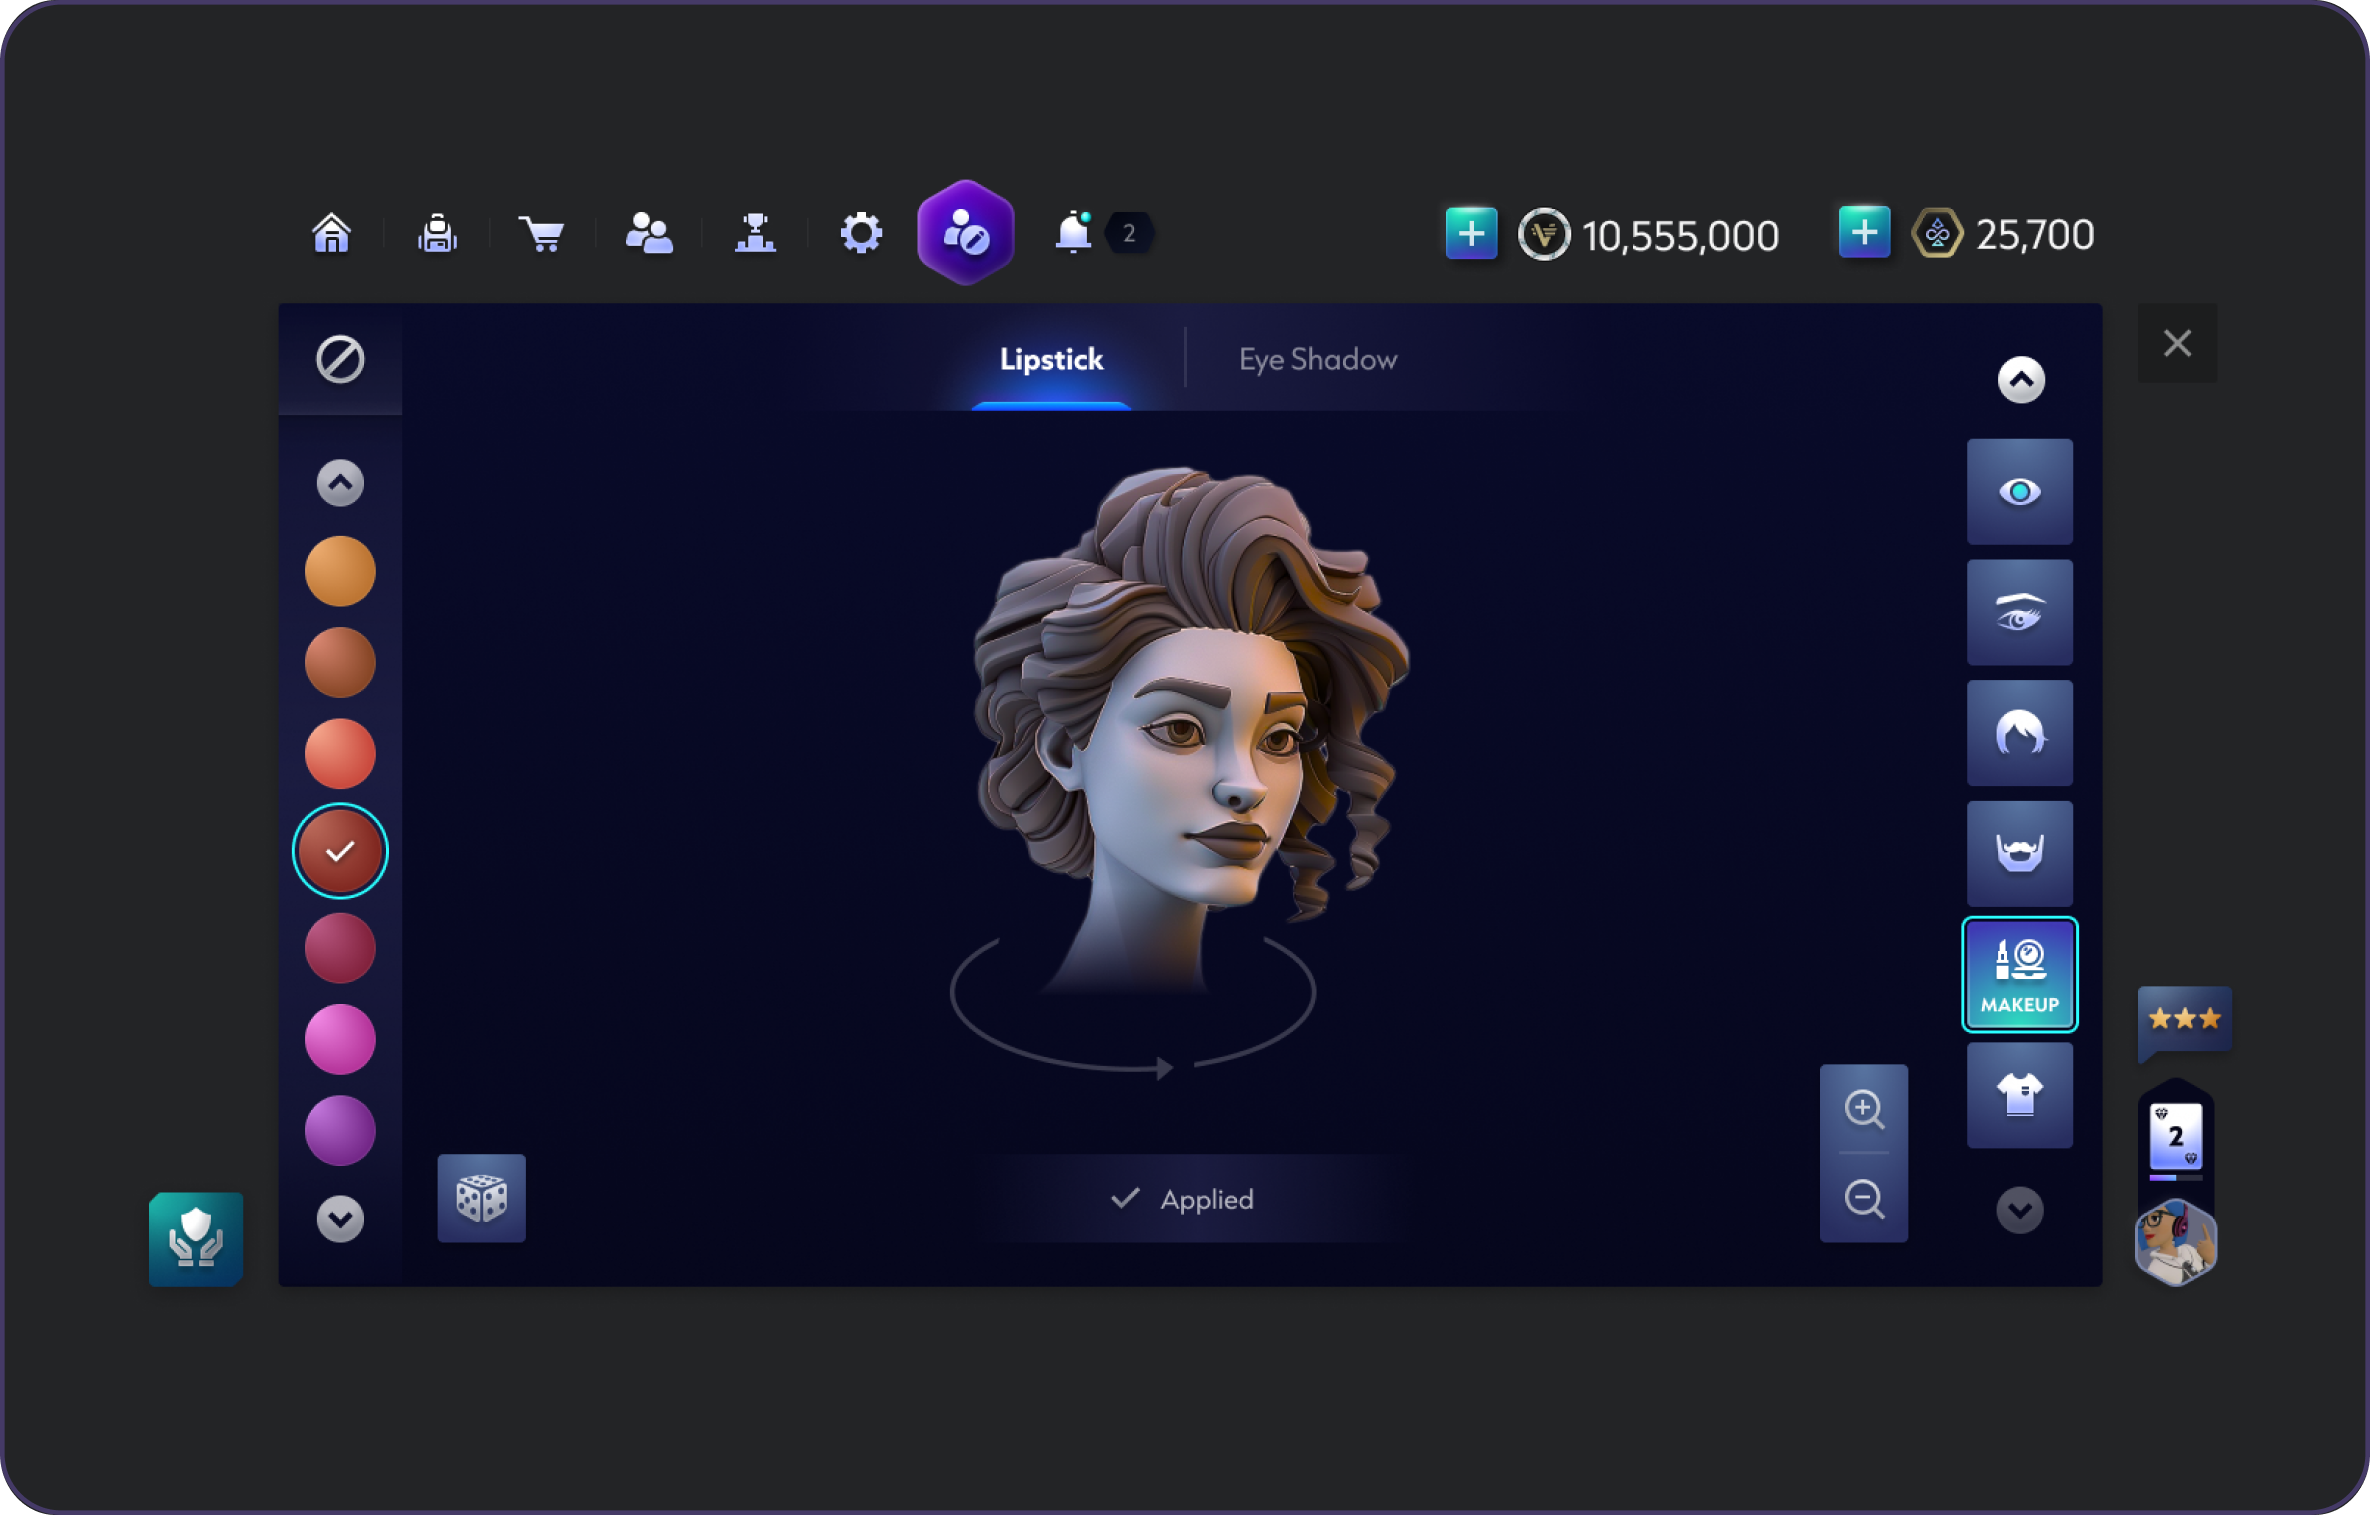
Task: Click the selected dark red swatch
Action: click(340, 852)
